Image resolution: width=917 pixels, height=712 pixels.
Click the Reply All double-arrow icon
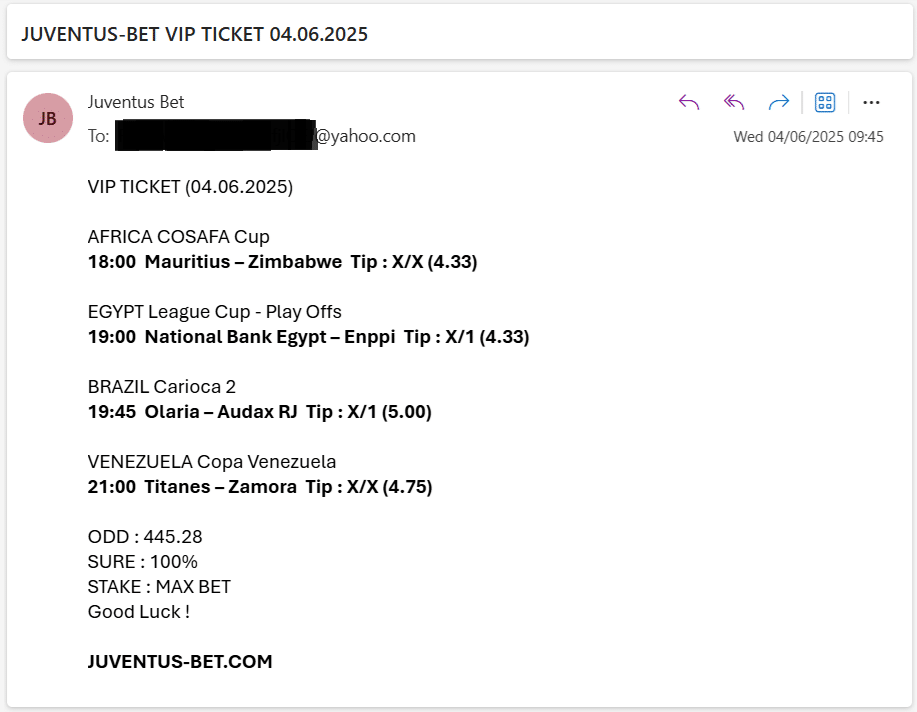tap(734, 102)
